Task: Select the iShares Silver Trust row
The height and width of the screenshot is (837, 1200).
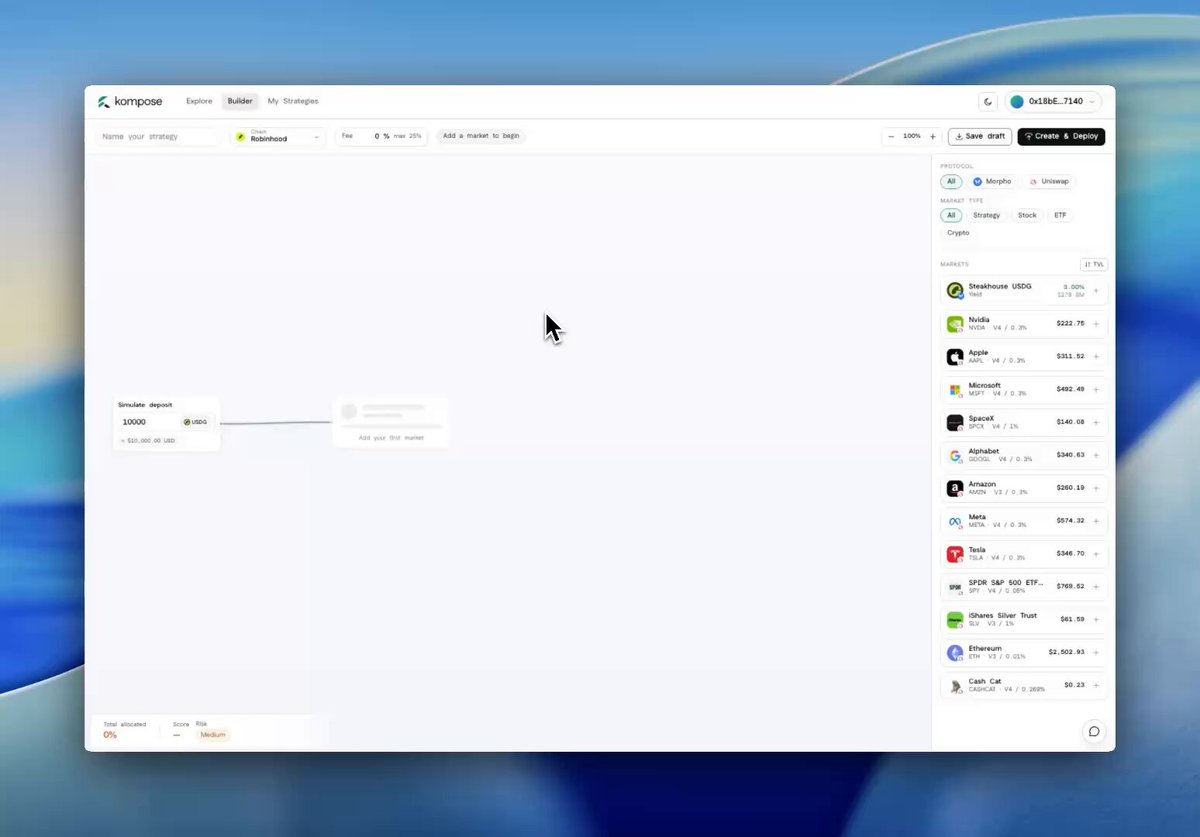Action: pyautogui.click(x=1024, y=619)
